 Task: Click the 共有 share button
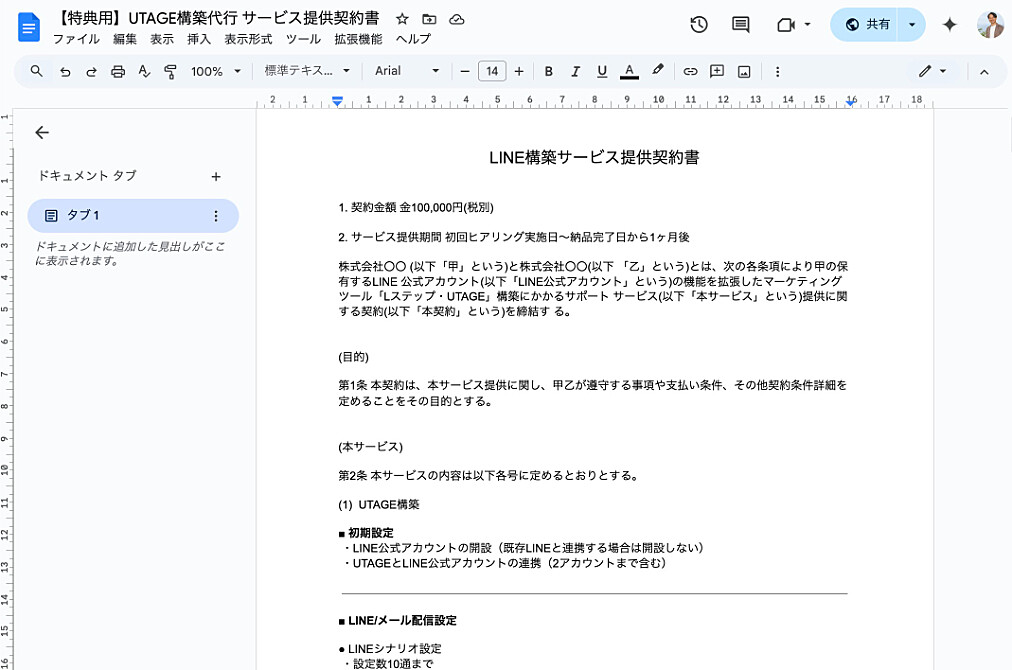click(865, 25)
